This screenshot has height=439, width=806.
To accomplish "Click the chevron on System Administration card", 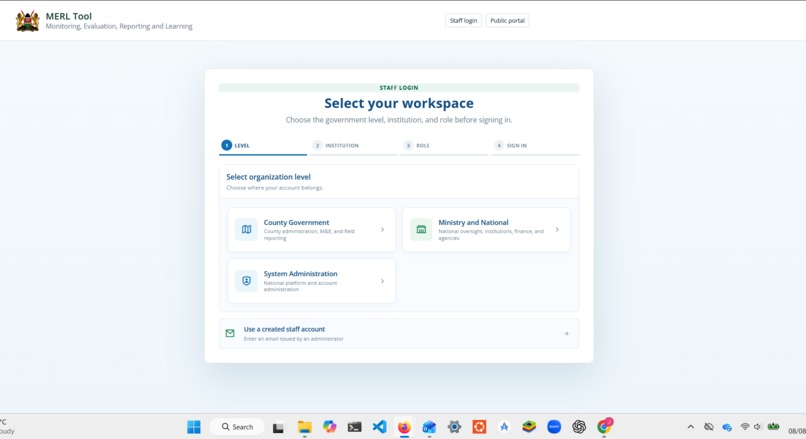I will coord(382,281).
